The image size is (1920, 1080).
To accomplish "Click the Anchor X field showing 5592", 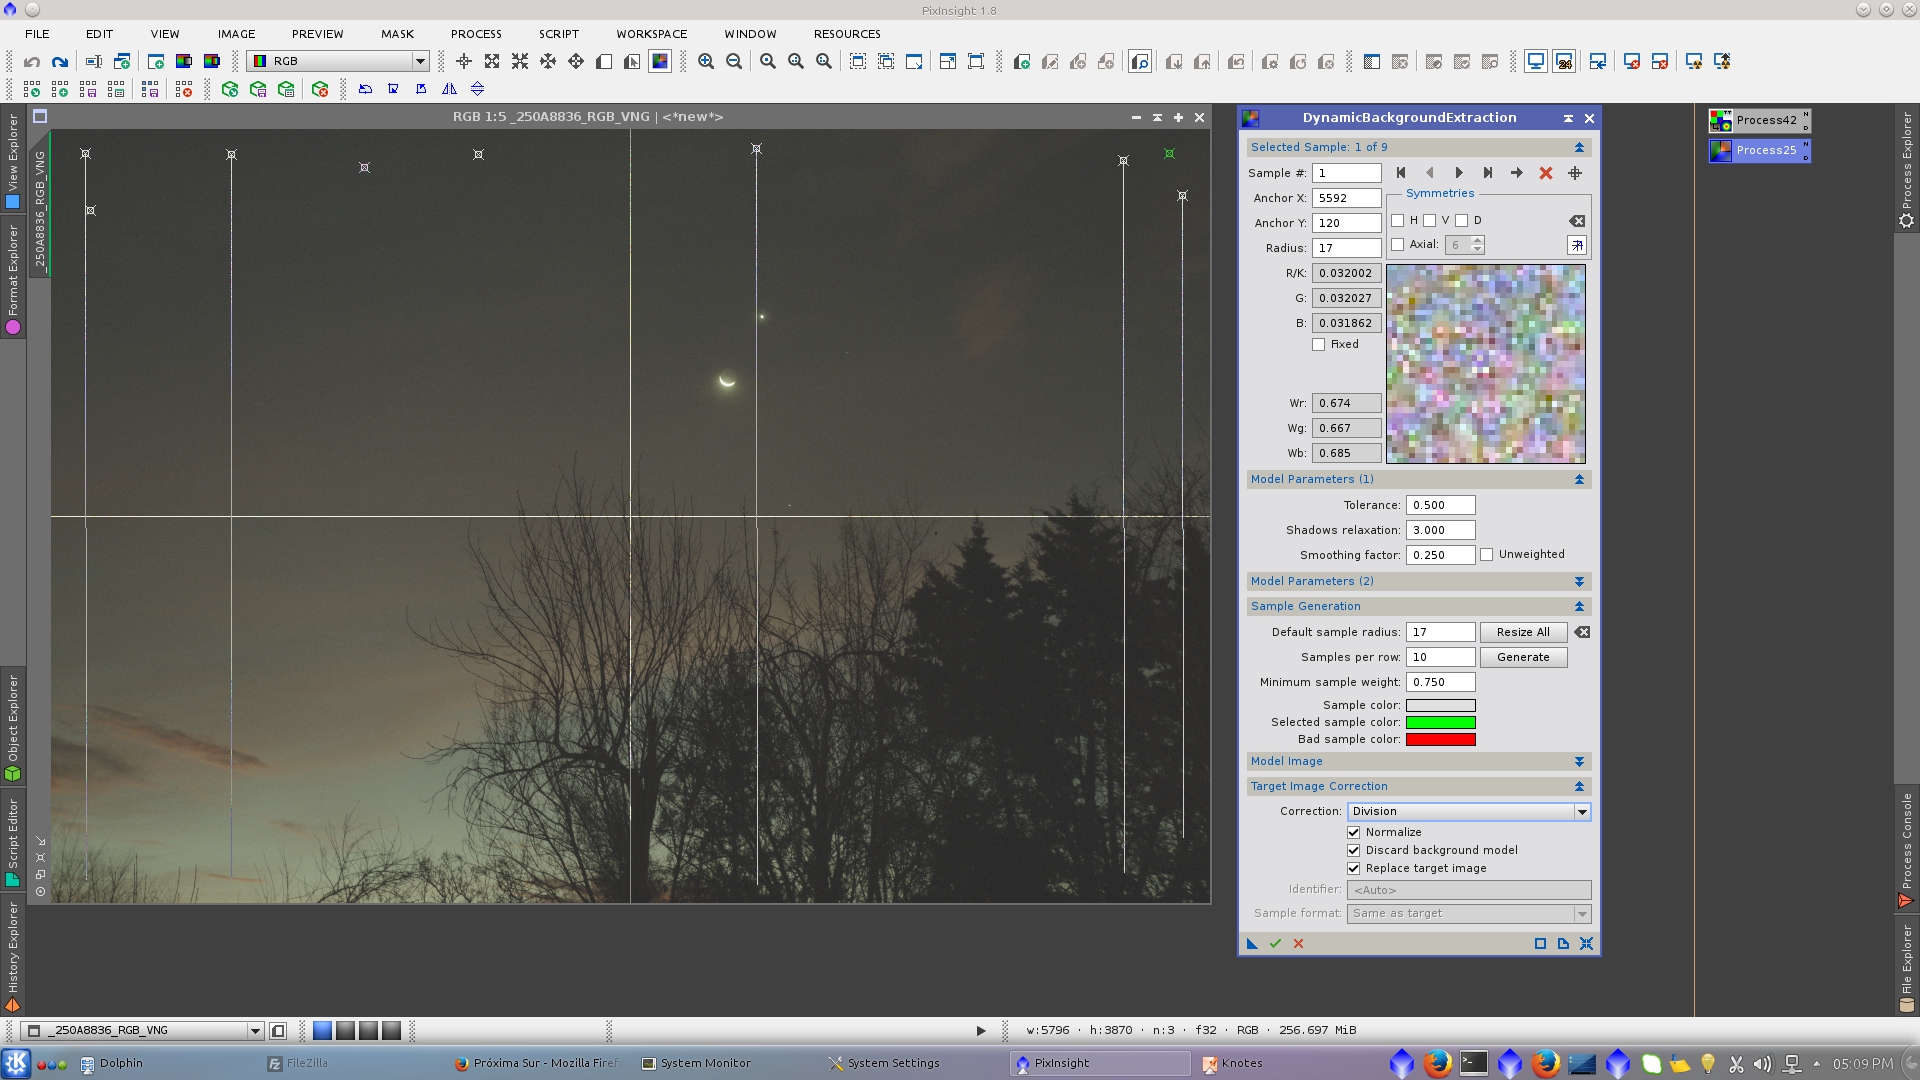I will click(1347, 198).
